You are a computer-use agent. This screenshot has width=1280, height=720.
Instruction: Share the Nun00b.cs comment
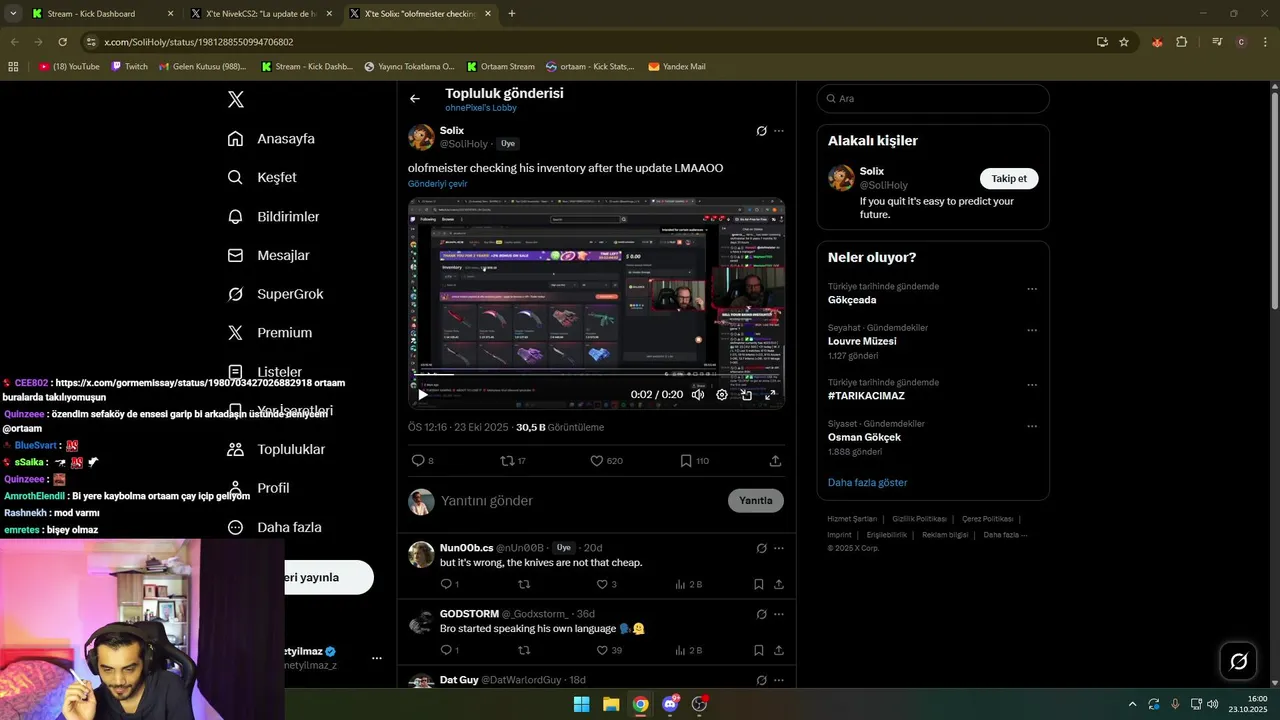[x=778, y=584]
